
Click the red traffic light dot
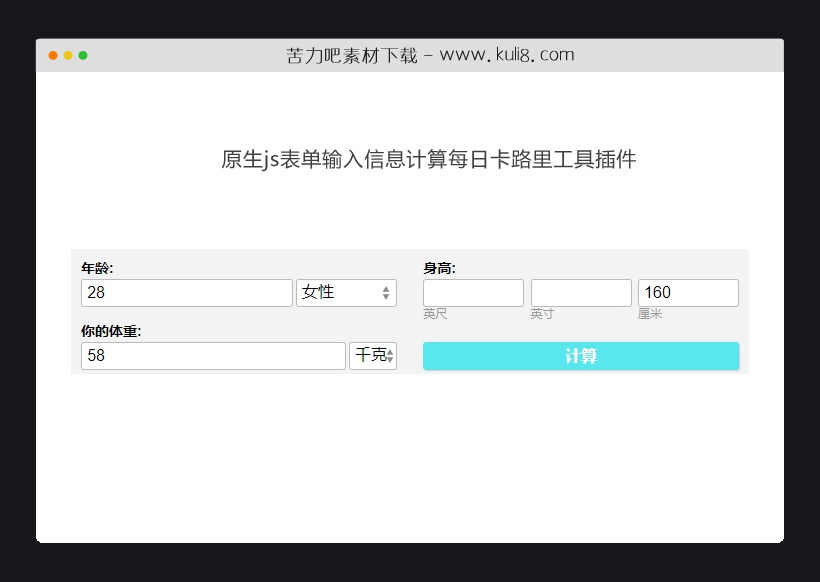click(x=51, y=56)
